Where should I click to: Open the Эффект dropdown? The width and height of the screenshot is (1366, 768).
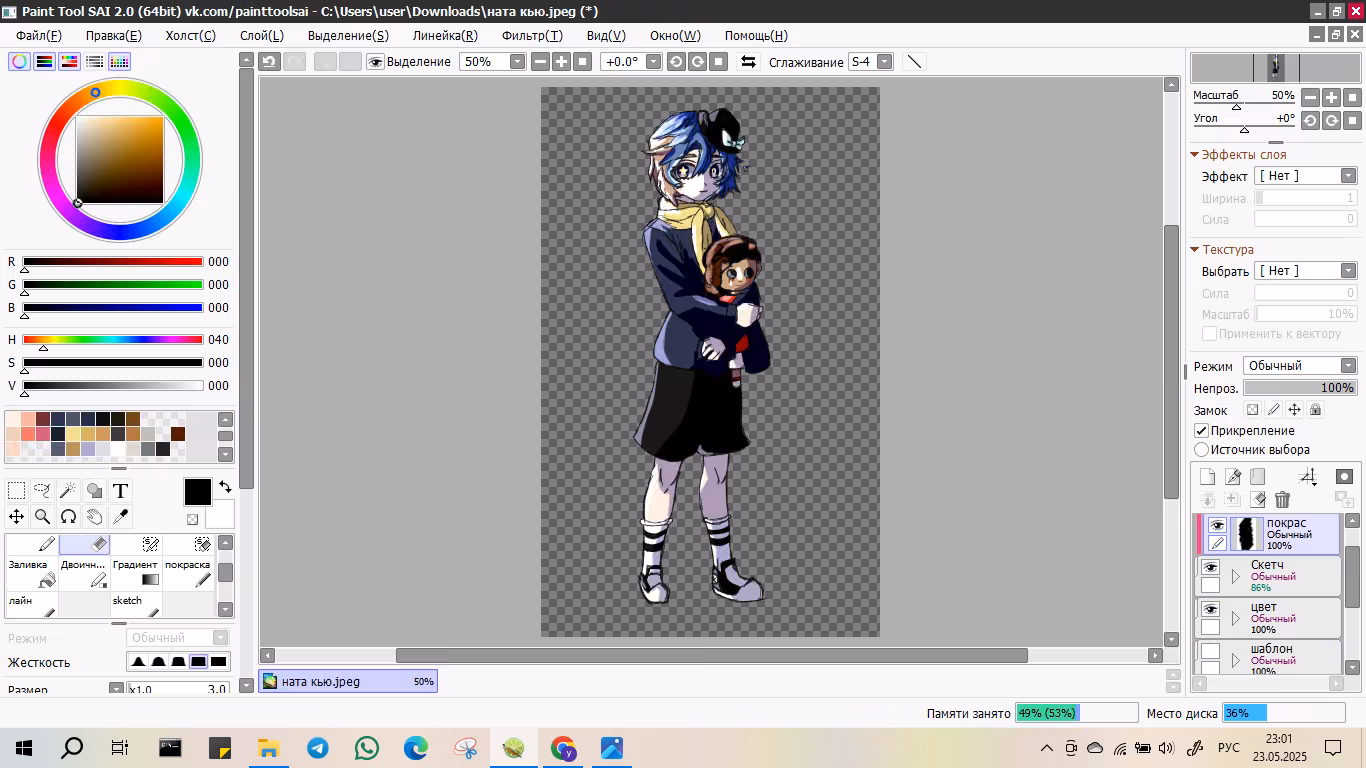pyautogui.click(x=1305, y=176)
